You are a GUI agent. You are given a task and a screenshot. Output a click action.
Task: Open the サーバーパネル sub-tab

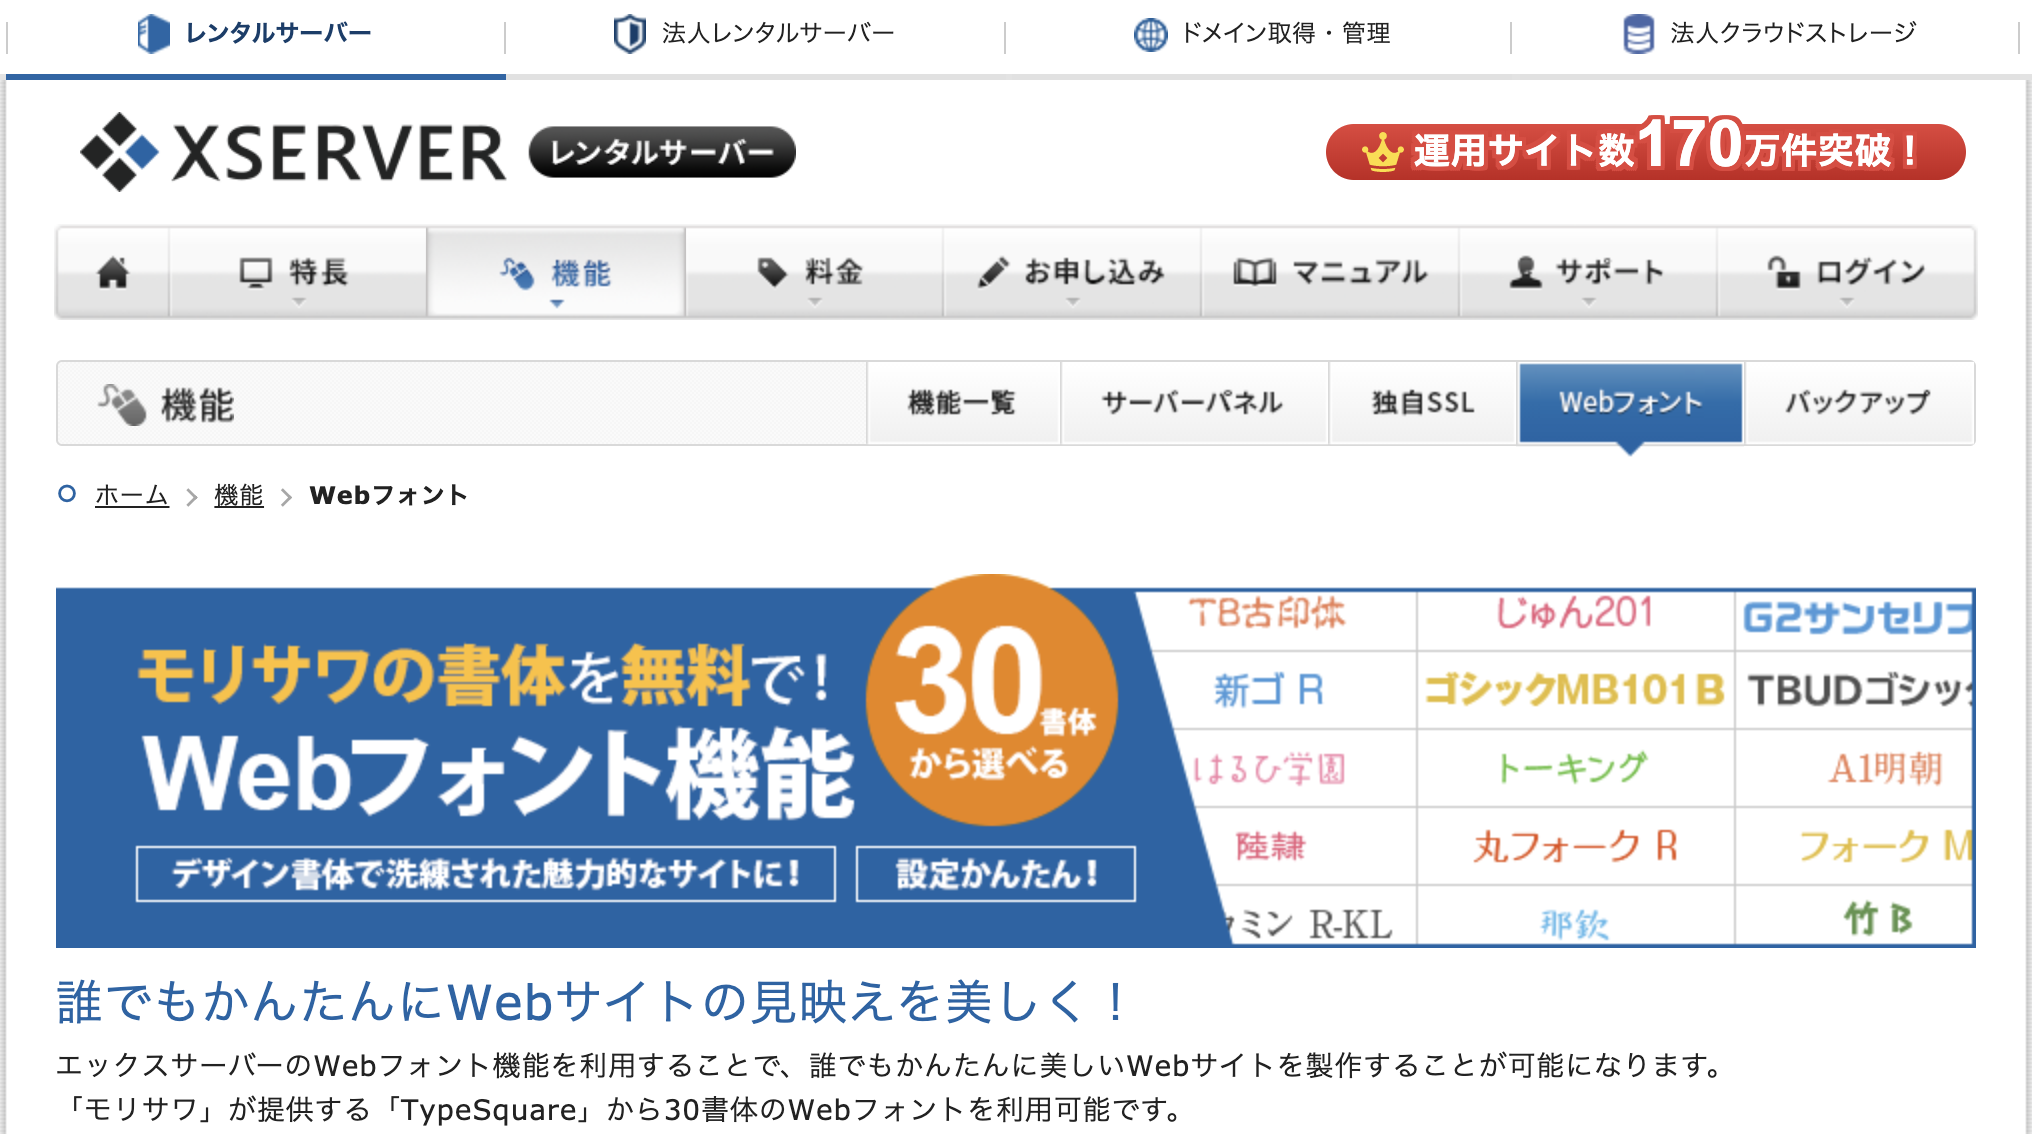point(1194,403)
